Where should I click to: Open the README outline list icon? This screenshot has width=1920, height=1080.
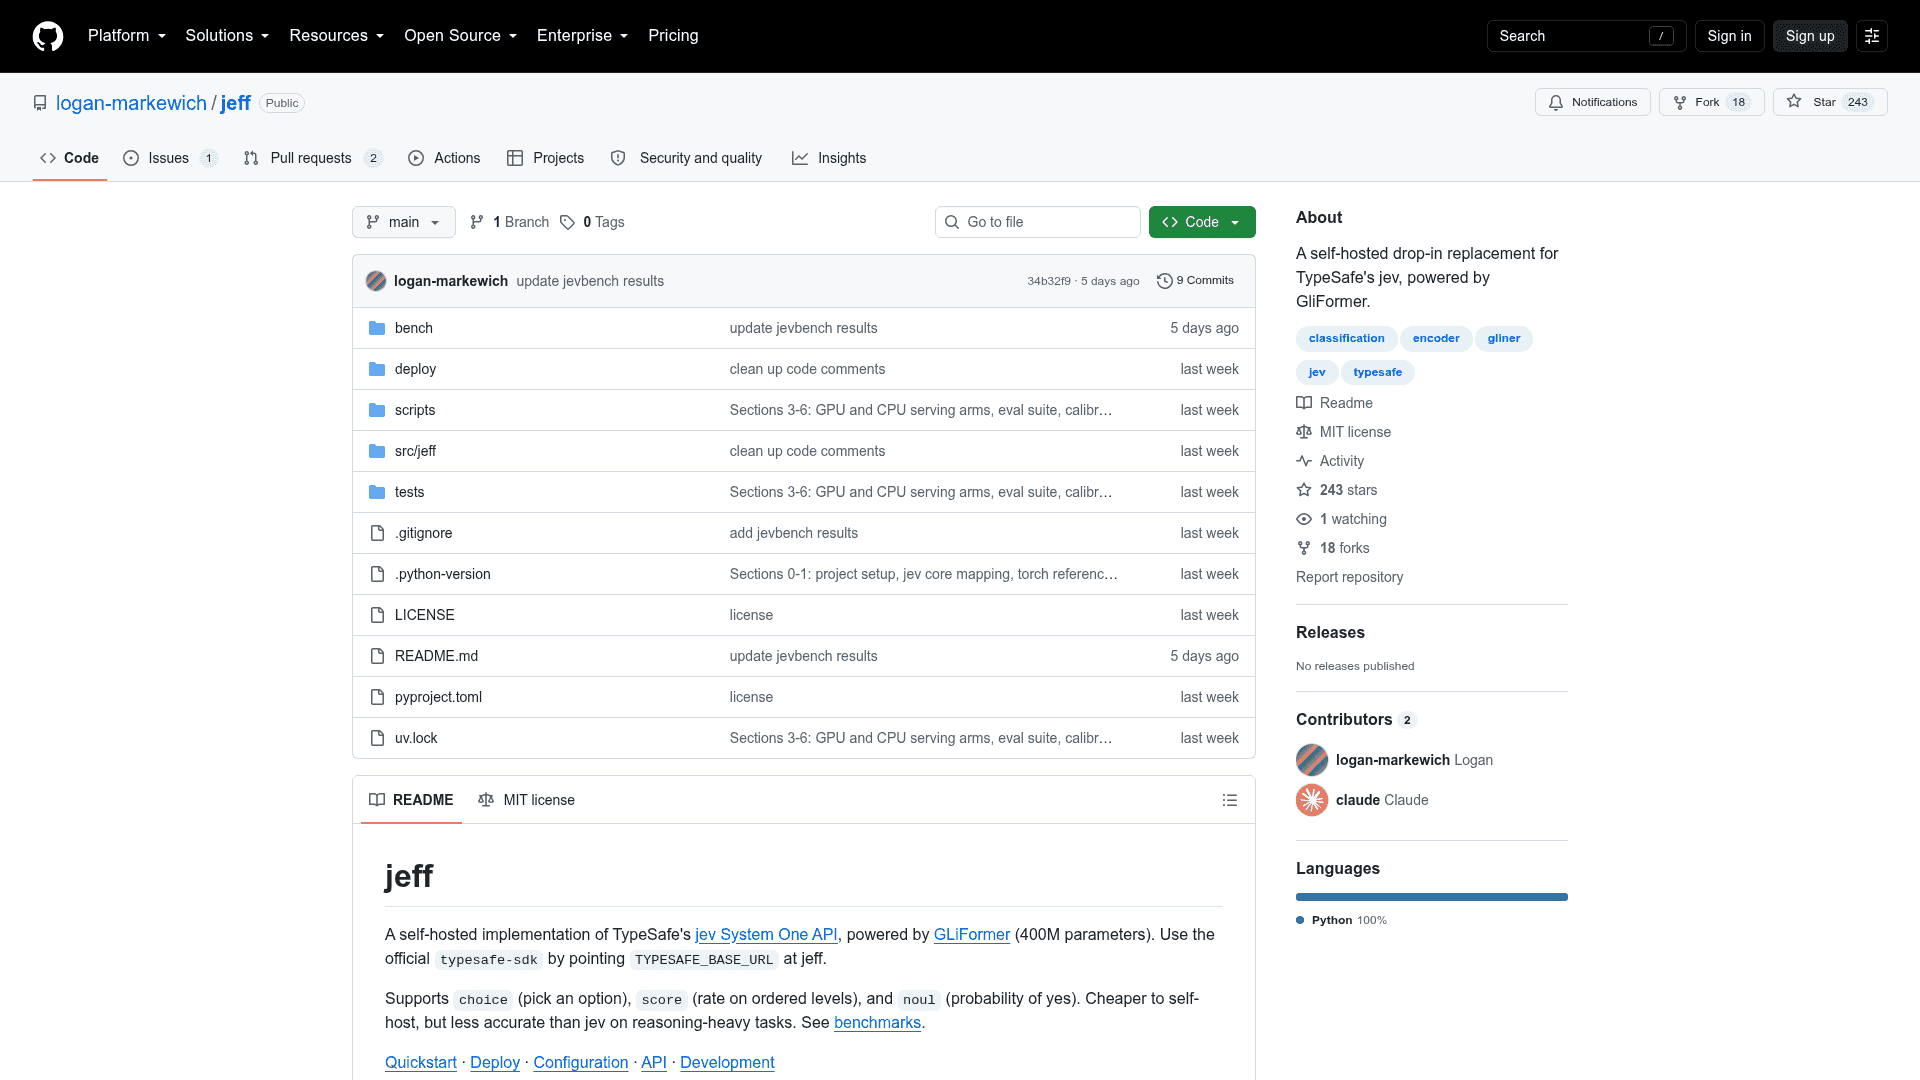(x=1230, y=800)
